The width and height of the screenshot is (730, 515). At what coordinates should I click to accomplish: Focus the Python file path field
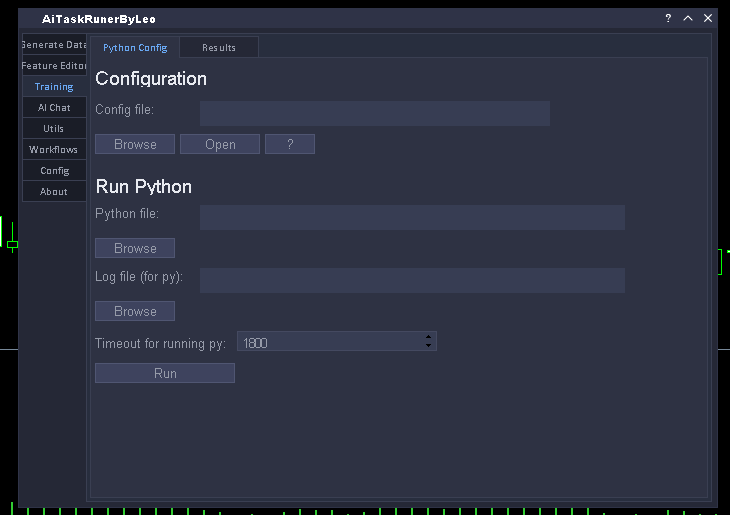[x=412, y=217]
